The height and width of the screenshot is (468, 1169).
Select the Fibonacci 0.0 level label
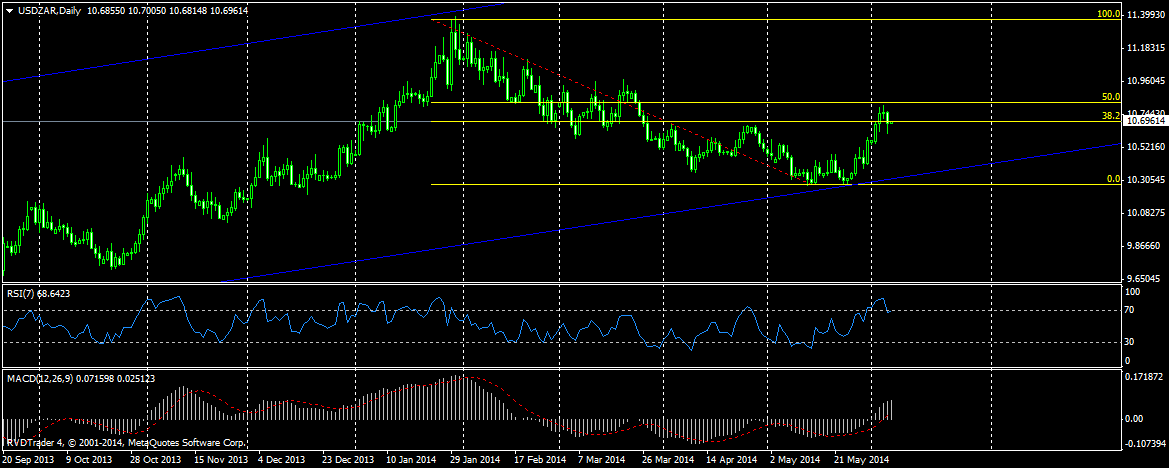(1113, 179)
